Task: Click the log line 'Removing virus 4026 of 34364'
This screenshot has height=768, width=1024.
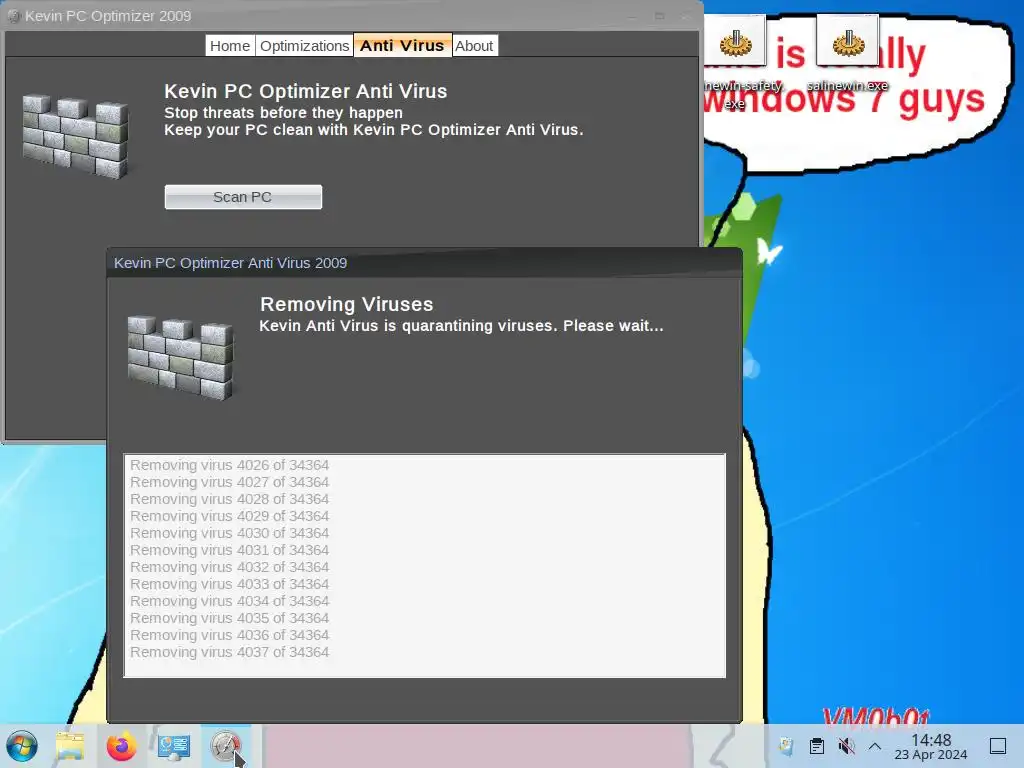Action: [x=229, y=465]
